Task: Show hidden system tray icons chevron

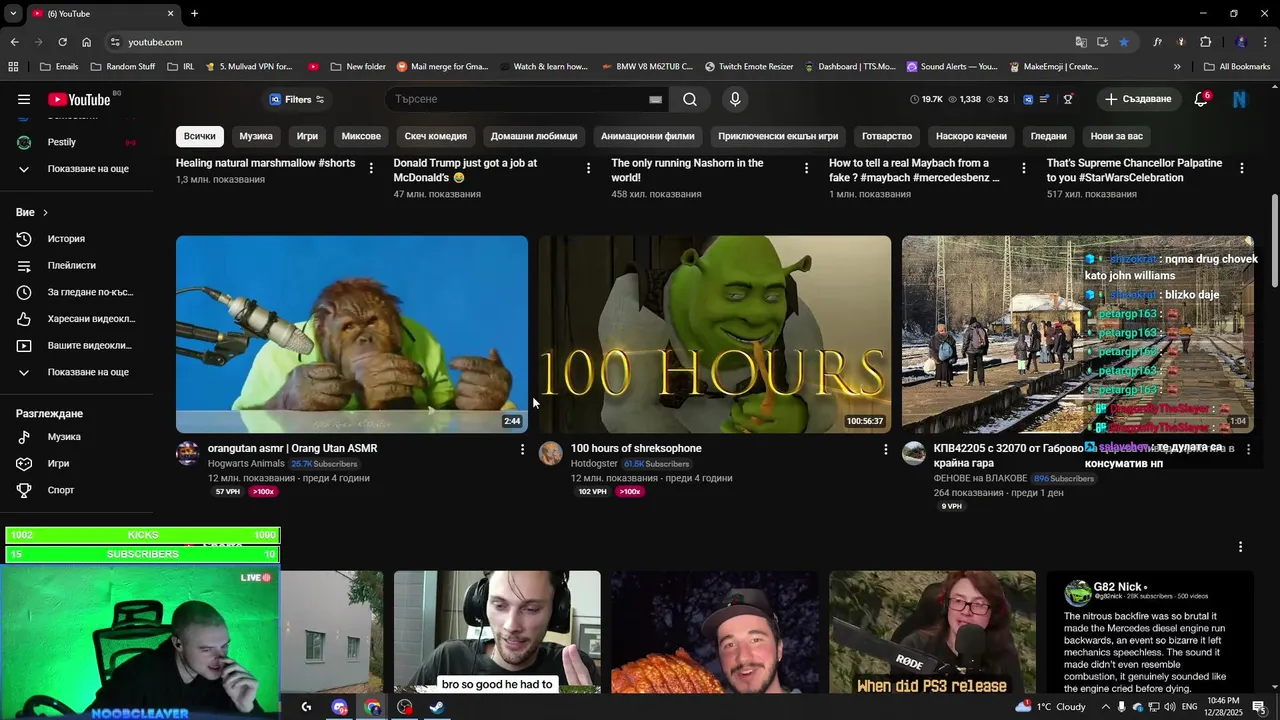Action: (1104, 707)
